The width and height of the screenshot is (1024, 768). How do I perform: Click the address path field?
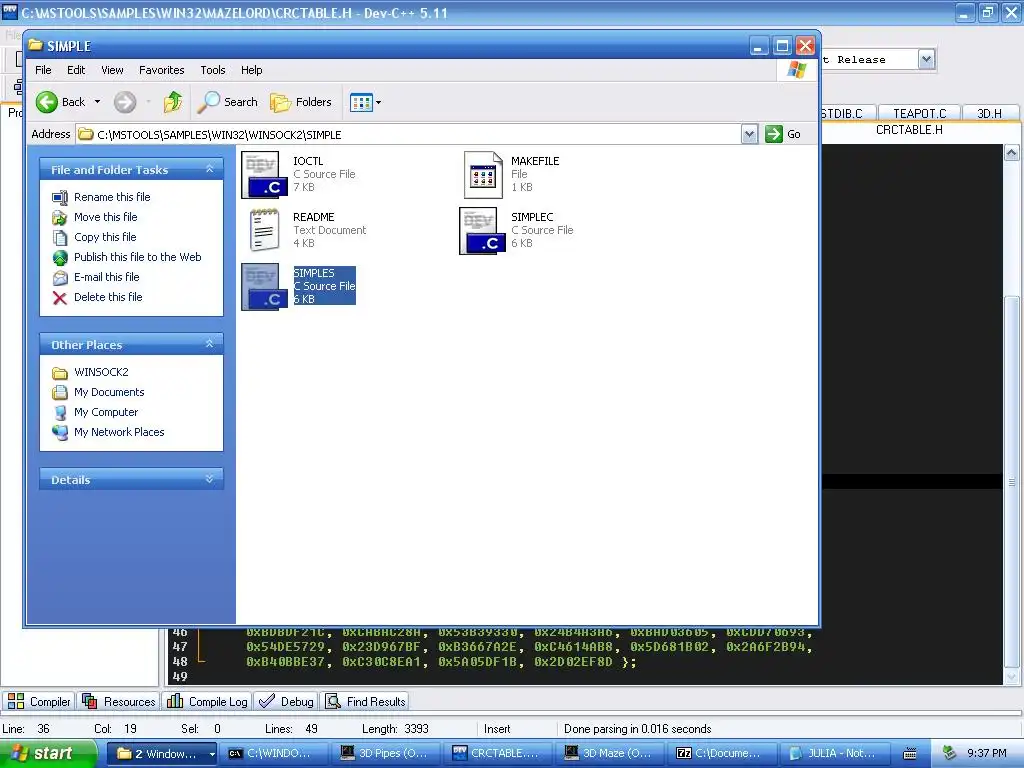tap(409, 135)
